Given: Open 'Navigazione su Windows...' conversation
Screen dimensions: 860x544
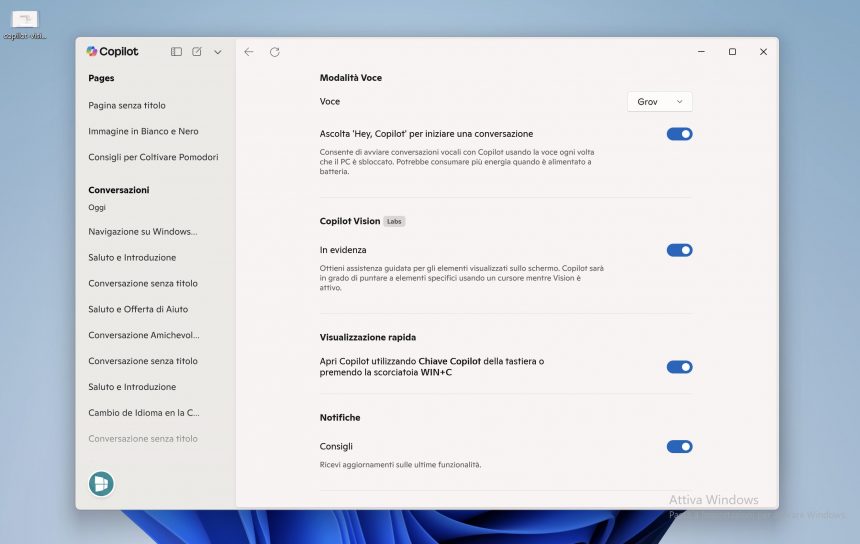Looking at the screenshot, I should (142, 232).
